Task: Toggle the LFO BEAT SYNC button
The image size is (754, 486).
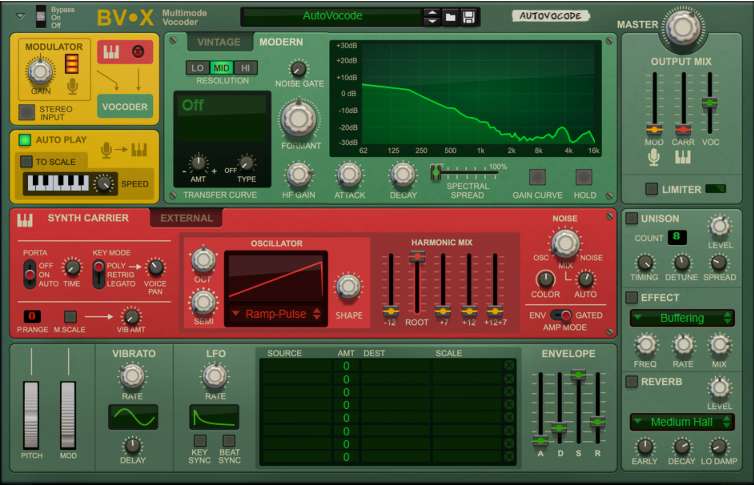Action: point(229,440)
